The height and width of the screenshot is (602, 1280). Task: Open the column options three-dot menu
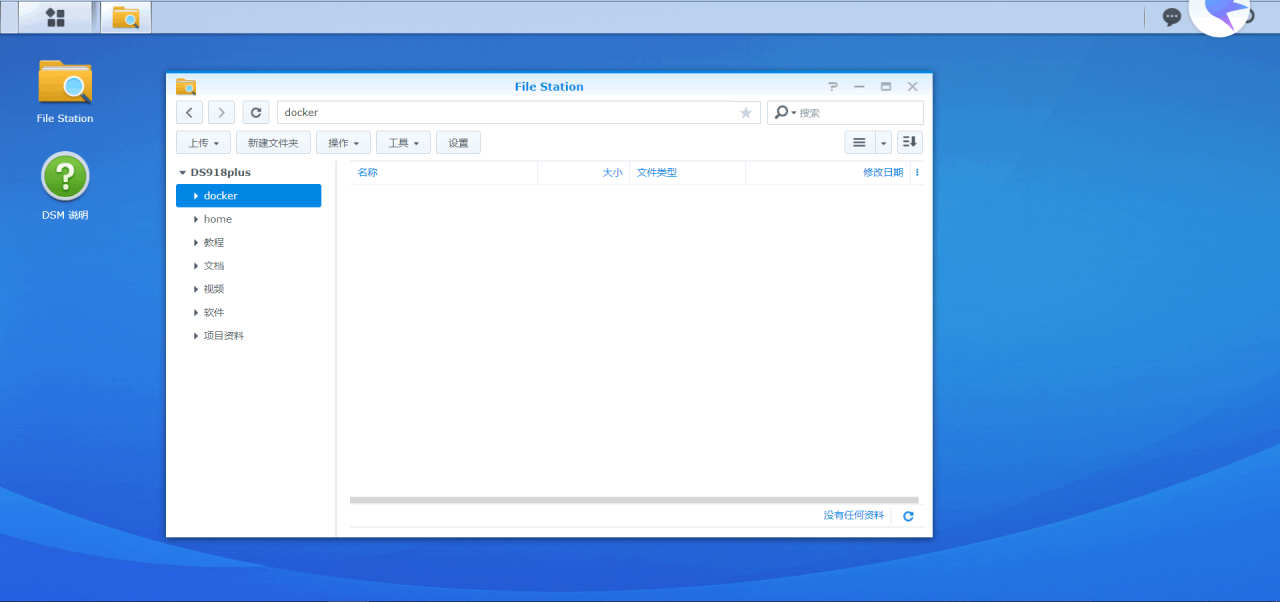pyautogui.click(x=917, y=172)
